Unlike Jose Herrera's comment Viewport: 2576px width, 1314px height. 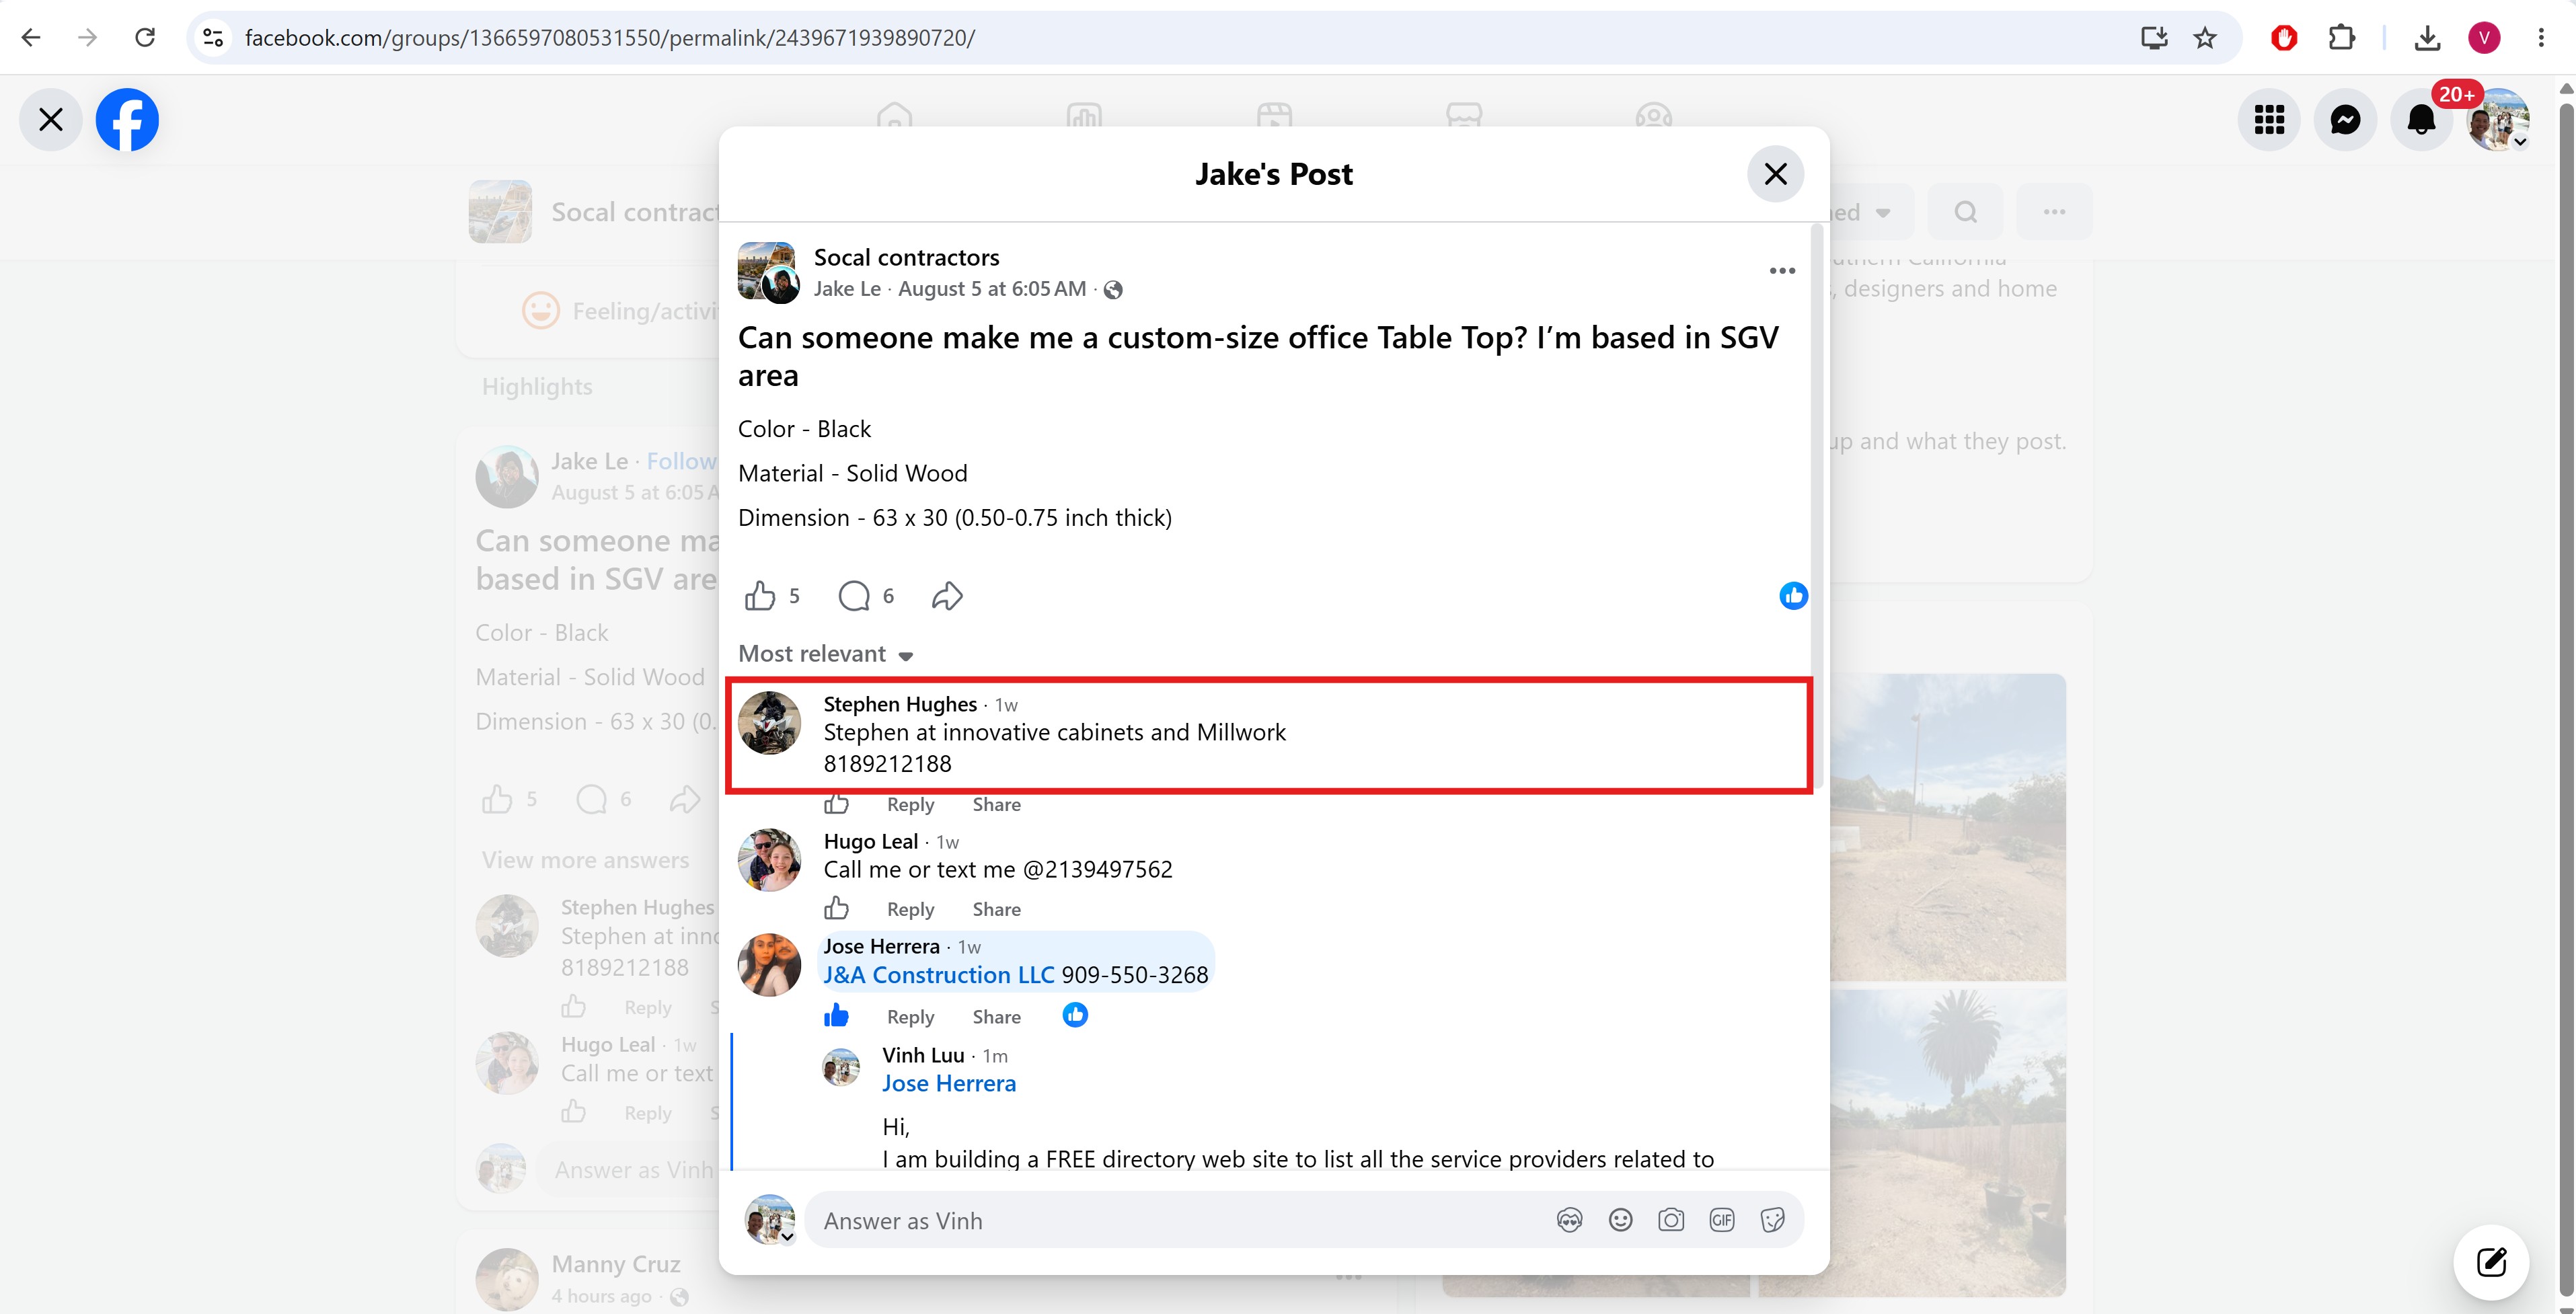836,1016
